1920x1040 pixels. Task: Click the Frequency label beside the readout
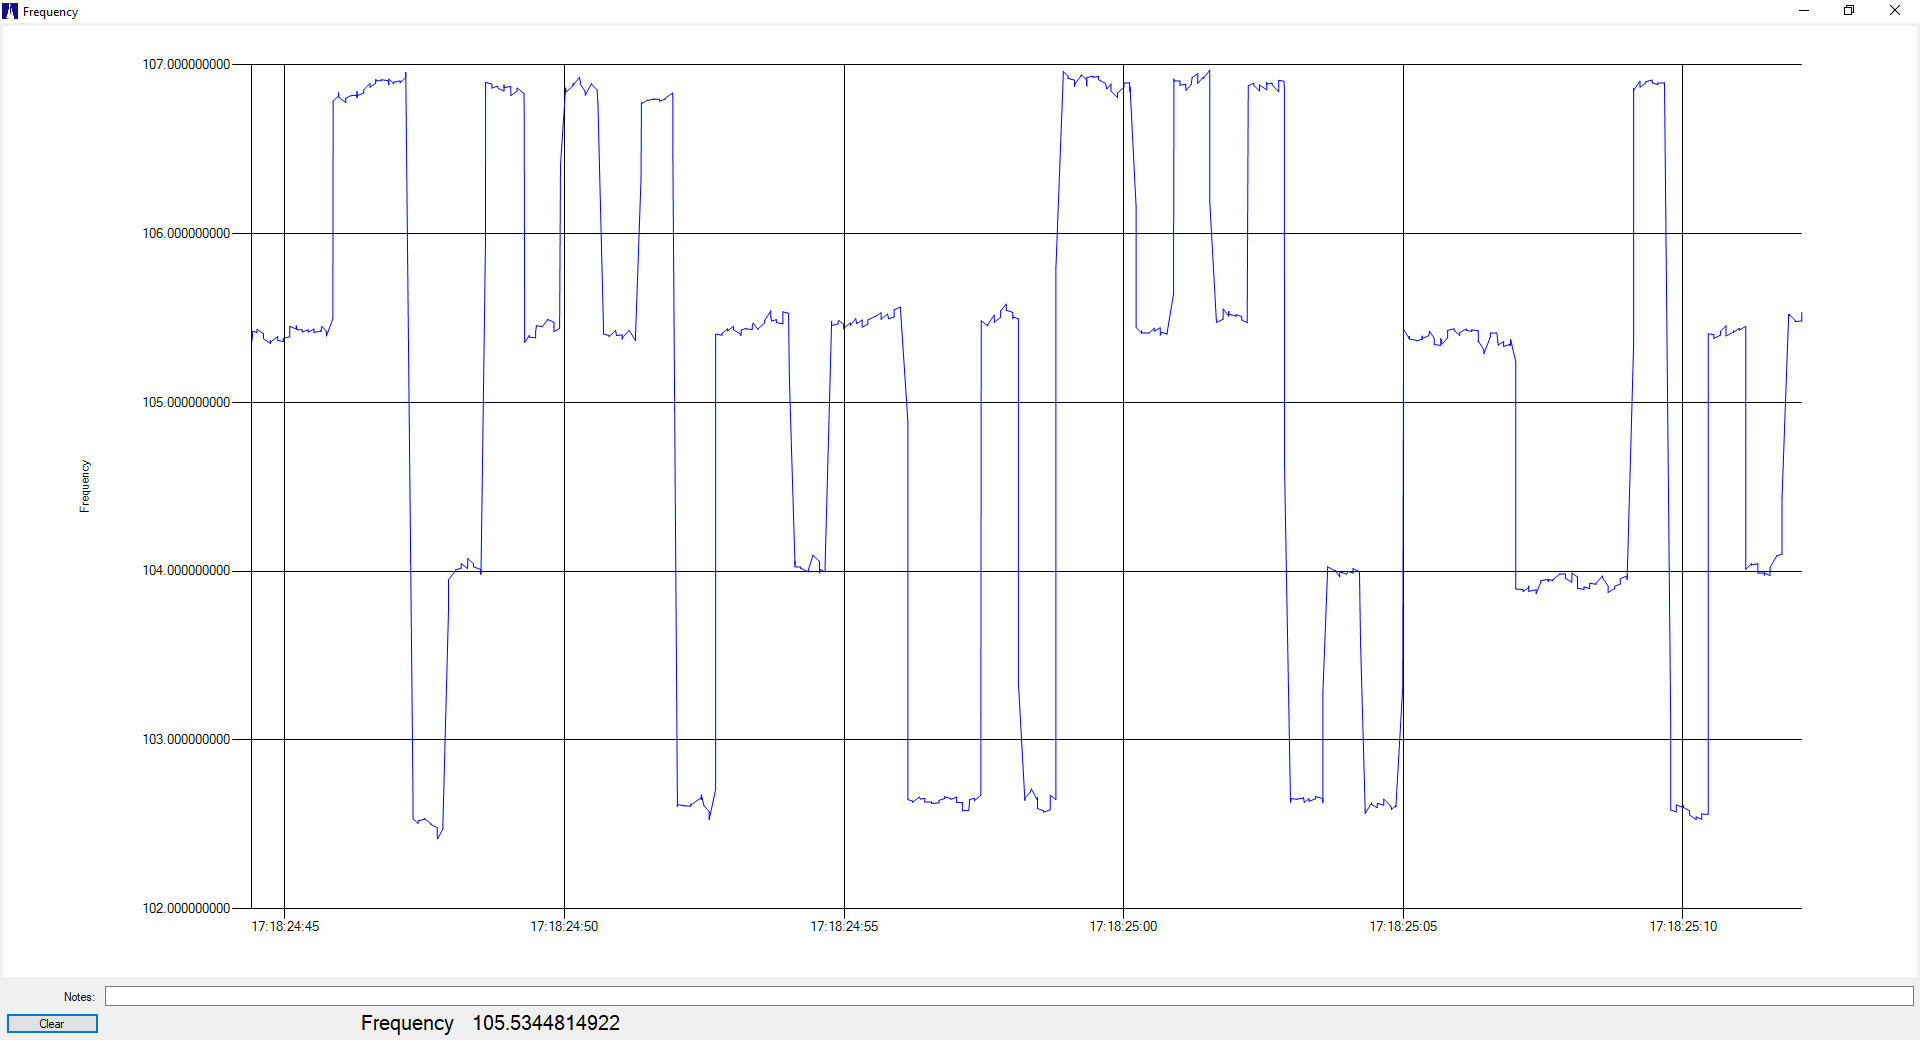pos(407,1023)
